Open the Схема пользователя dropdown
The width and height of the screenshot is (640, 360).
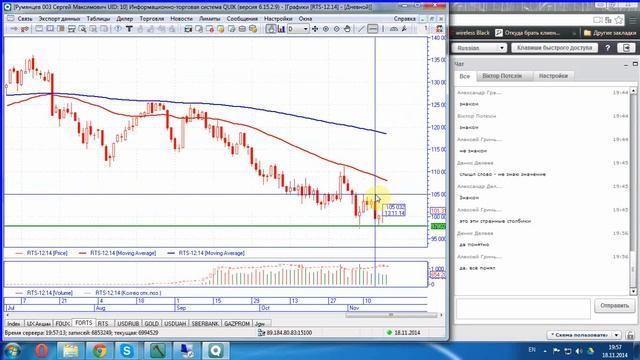click(584, 335)
